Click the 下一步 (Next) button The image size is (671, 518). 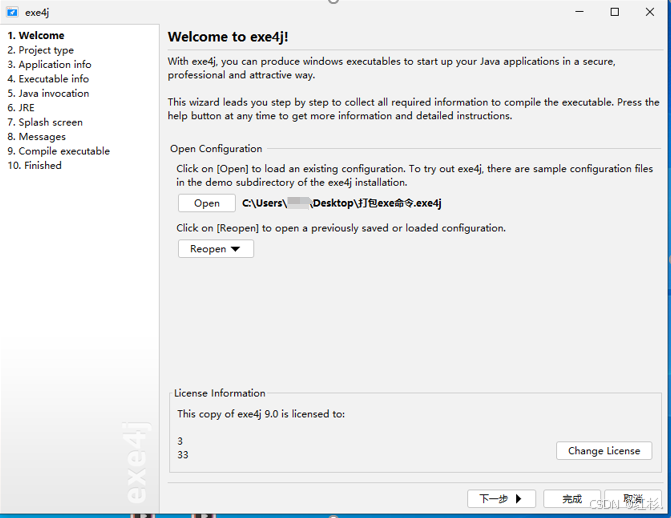click(501, 499)
